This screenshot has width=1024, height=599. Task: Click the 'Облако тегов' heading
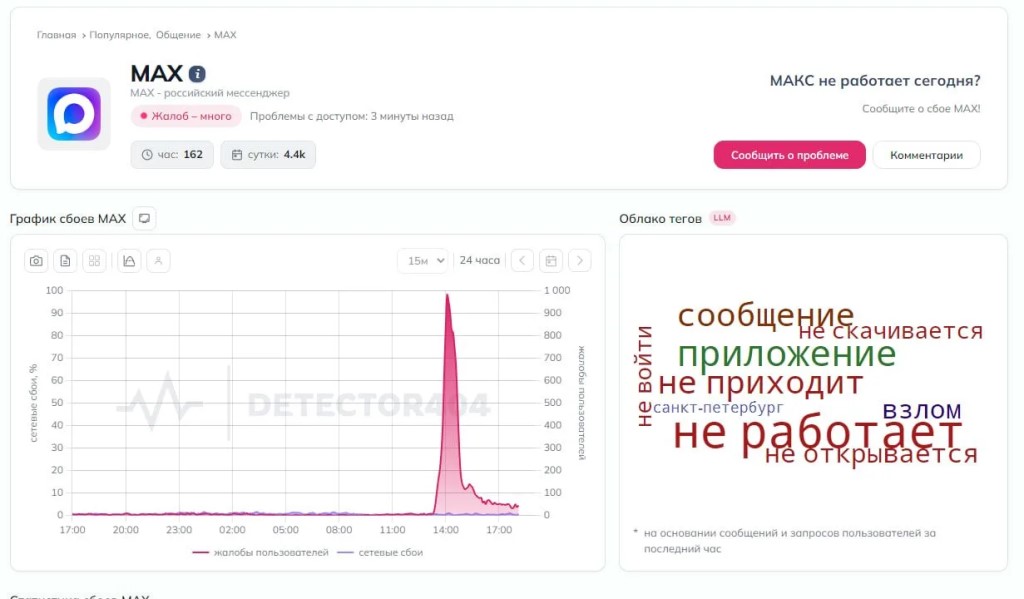point(660,219)
